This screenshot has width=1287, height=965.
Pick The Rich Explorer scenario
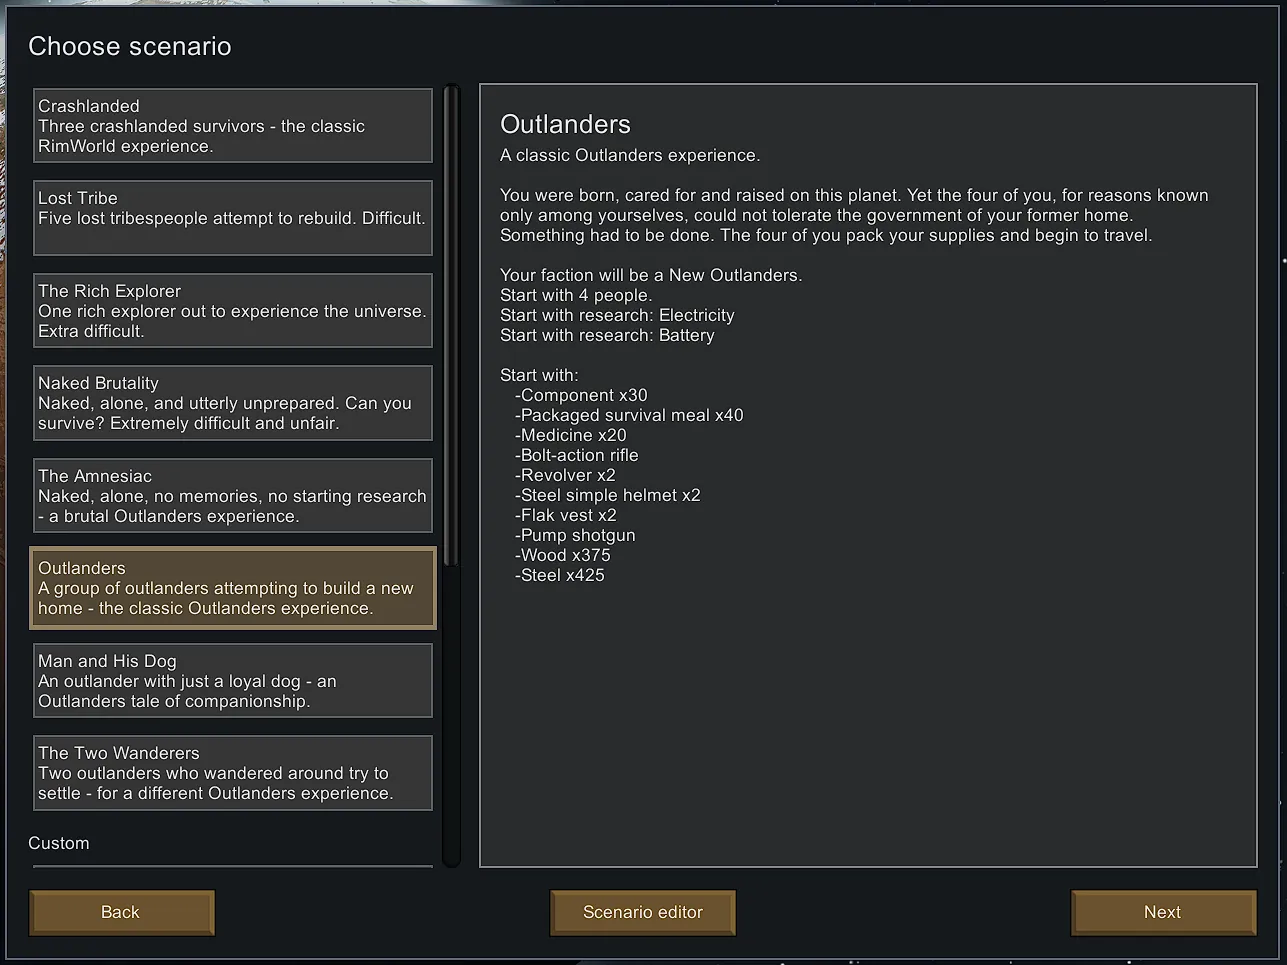(x=233, y=311)
